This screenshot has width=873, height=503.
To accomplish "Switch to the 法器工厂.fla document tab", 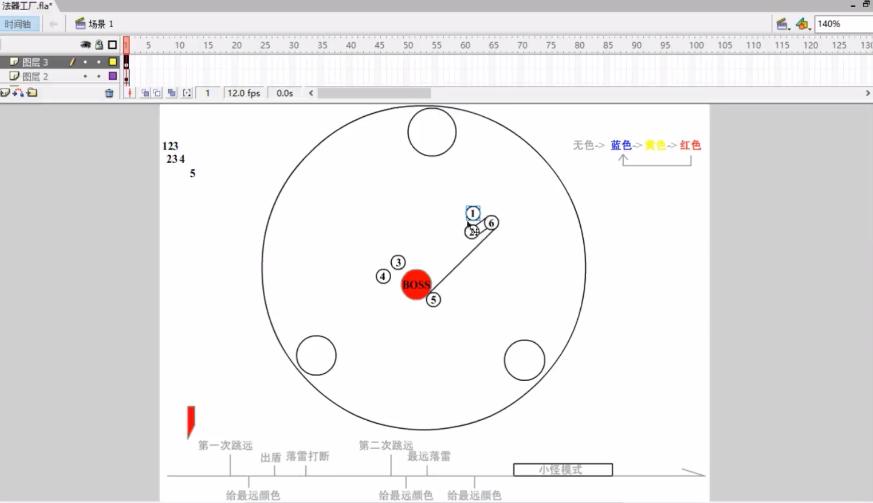I will pyautogui.click(x=27, y=6).
